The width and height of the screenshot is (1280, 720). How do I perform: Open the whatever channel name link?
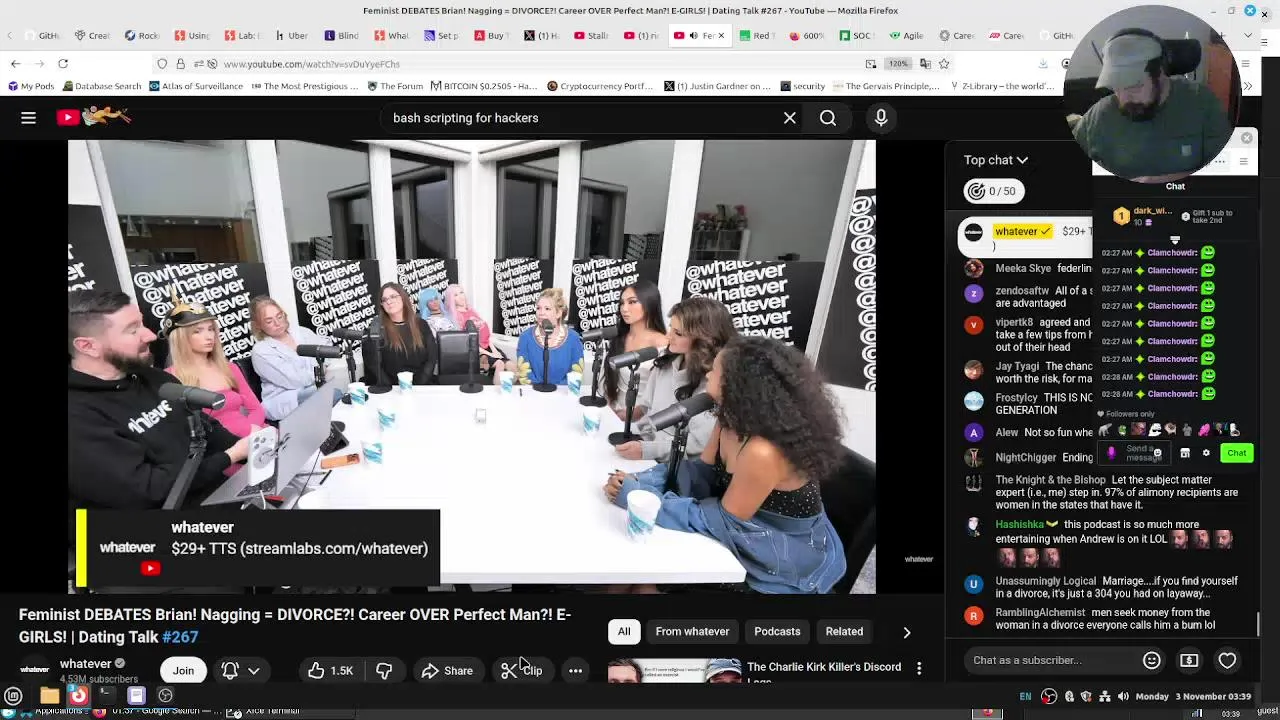tap(85, 663)
